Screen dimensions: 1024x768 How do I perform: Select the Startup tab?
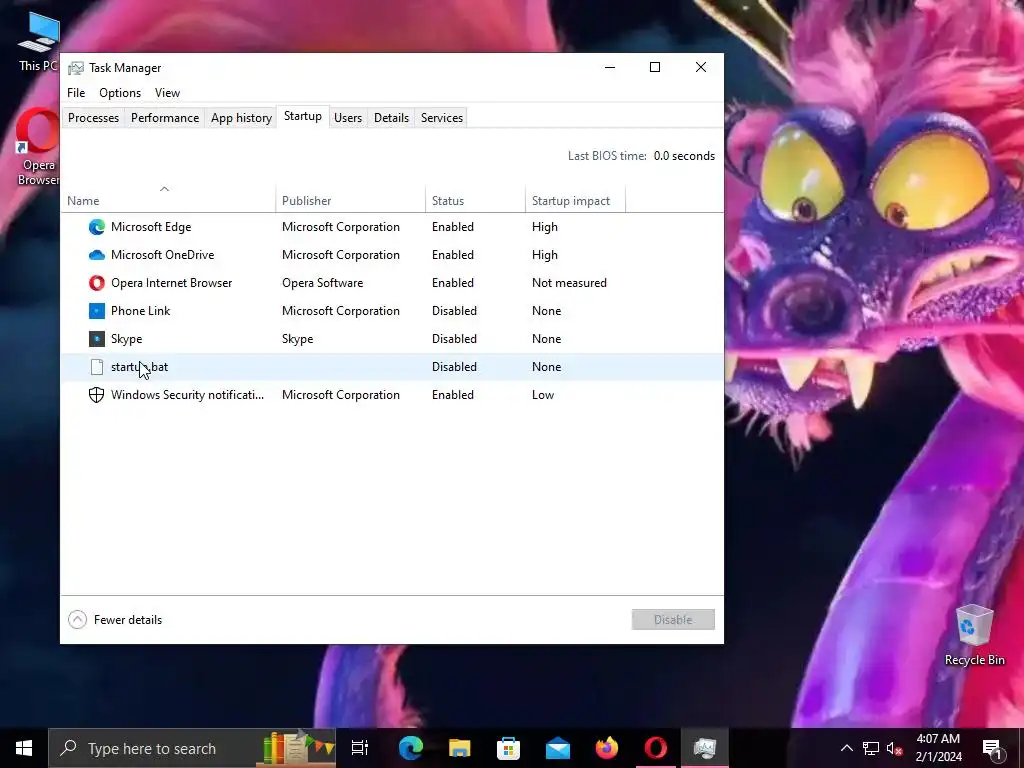tap(303, 116)
